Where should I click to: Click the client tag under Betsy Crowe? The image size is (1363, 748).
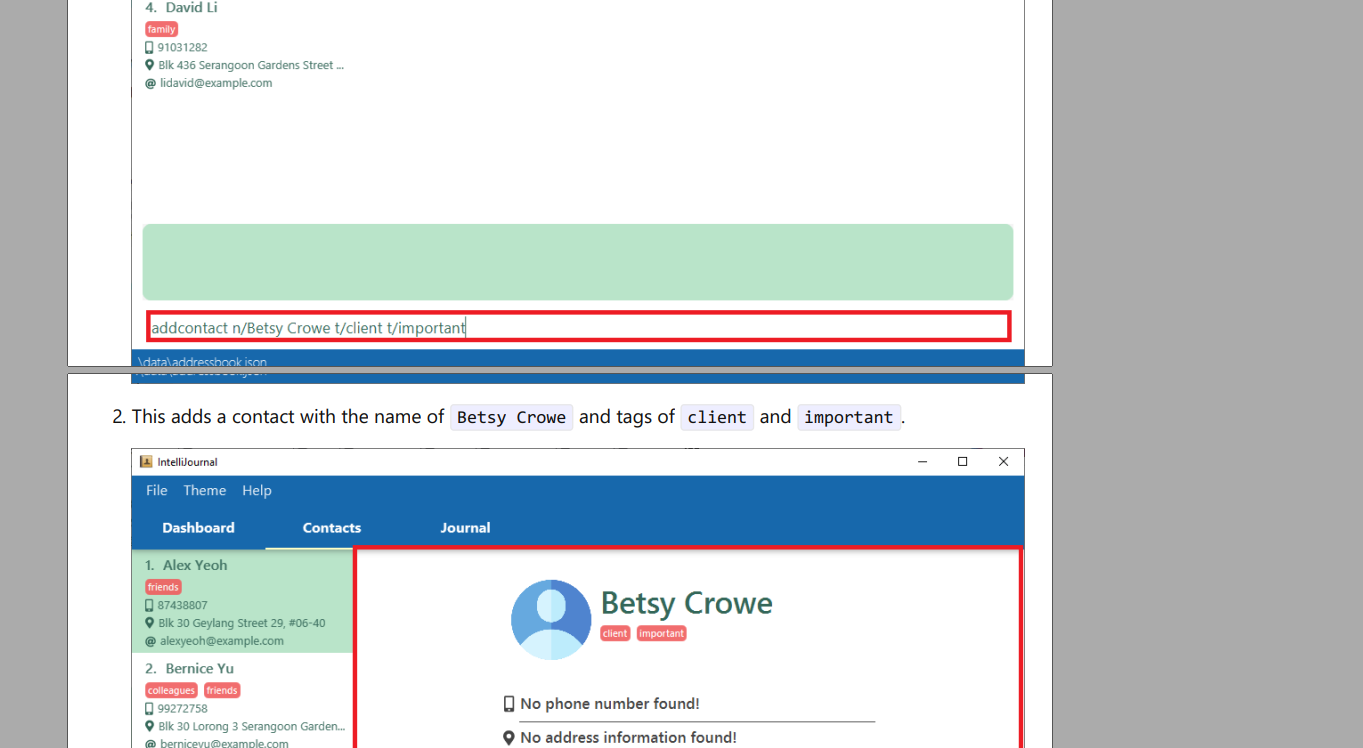coord(615,633)
